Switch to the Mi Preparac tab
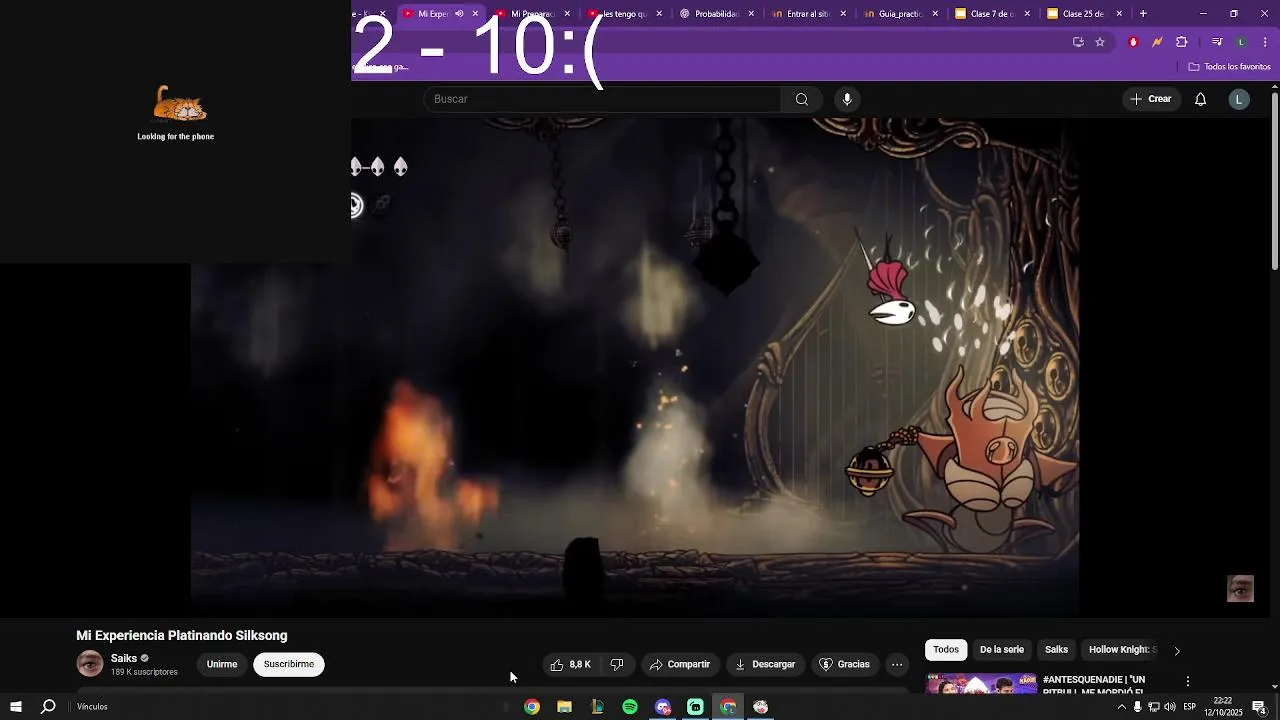Image resolution: width=1280 pixels, height=720 pixels. click(532, 14)
